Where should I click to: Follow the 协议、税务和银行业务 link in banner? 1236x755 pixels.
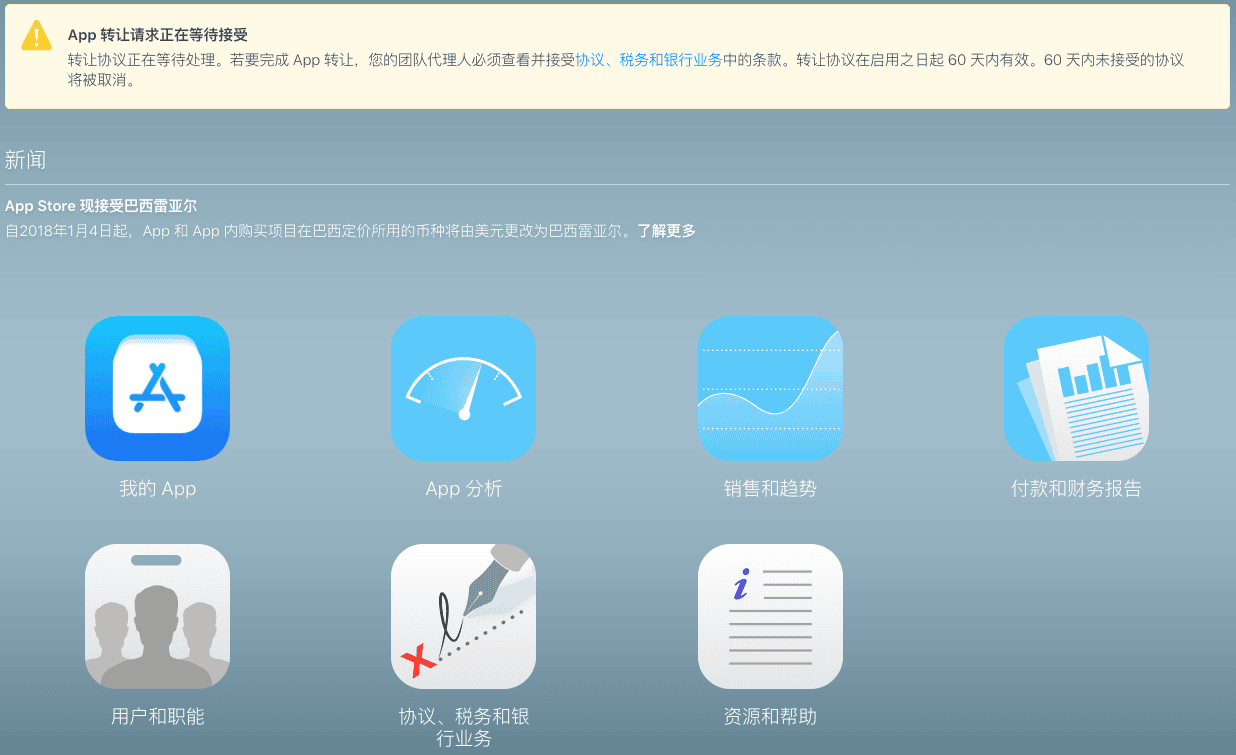click(649, 60)
